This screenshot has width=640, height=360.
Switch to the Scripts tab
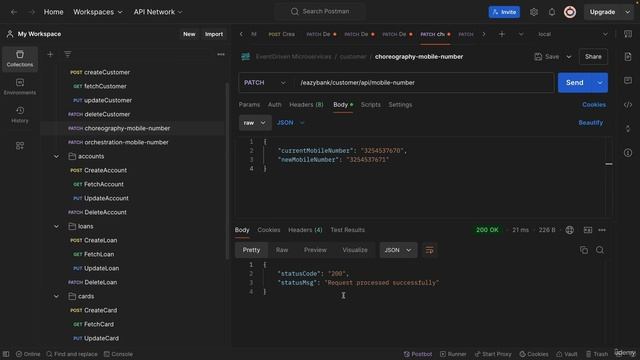[x=371, y=104]
